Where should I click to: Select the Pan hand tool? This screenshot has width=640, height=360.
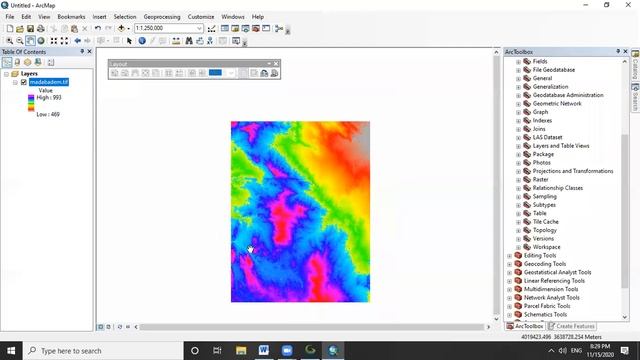[x=30, y=41]
